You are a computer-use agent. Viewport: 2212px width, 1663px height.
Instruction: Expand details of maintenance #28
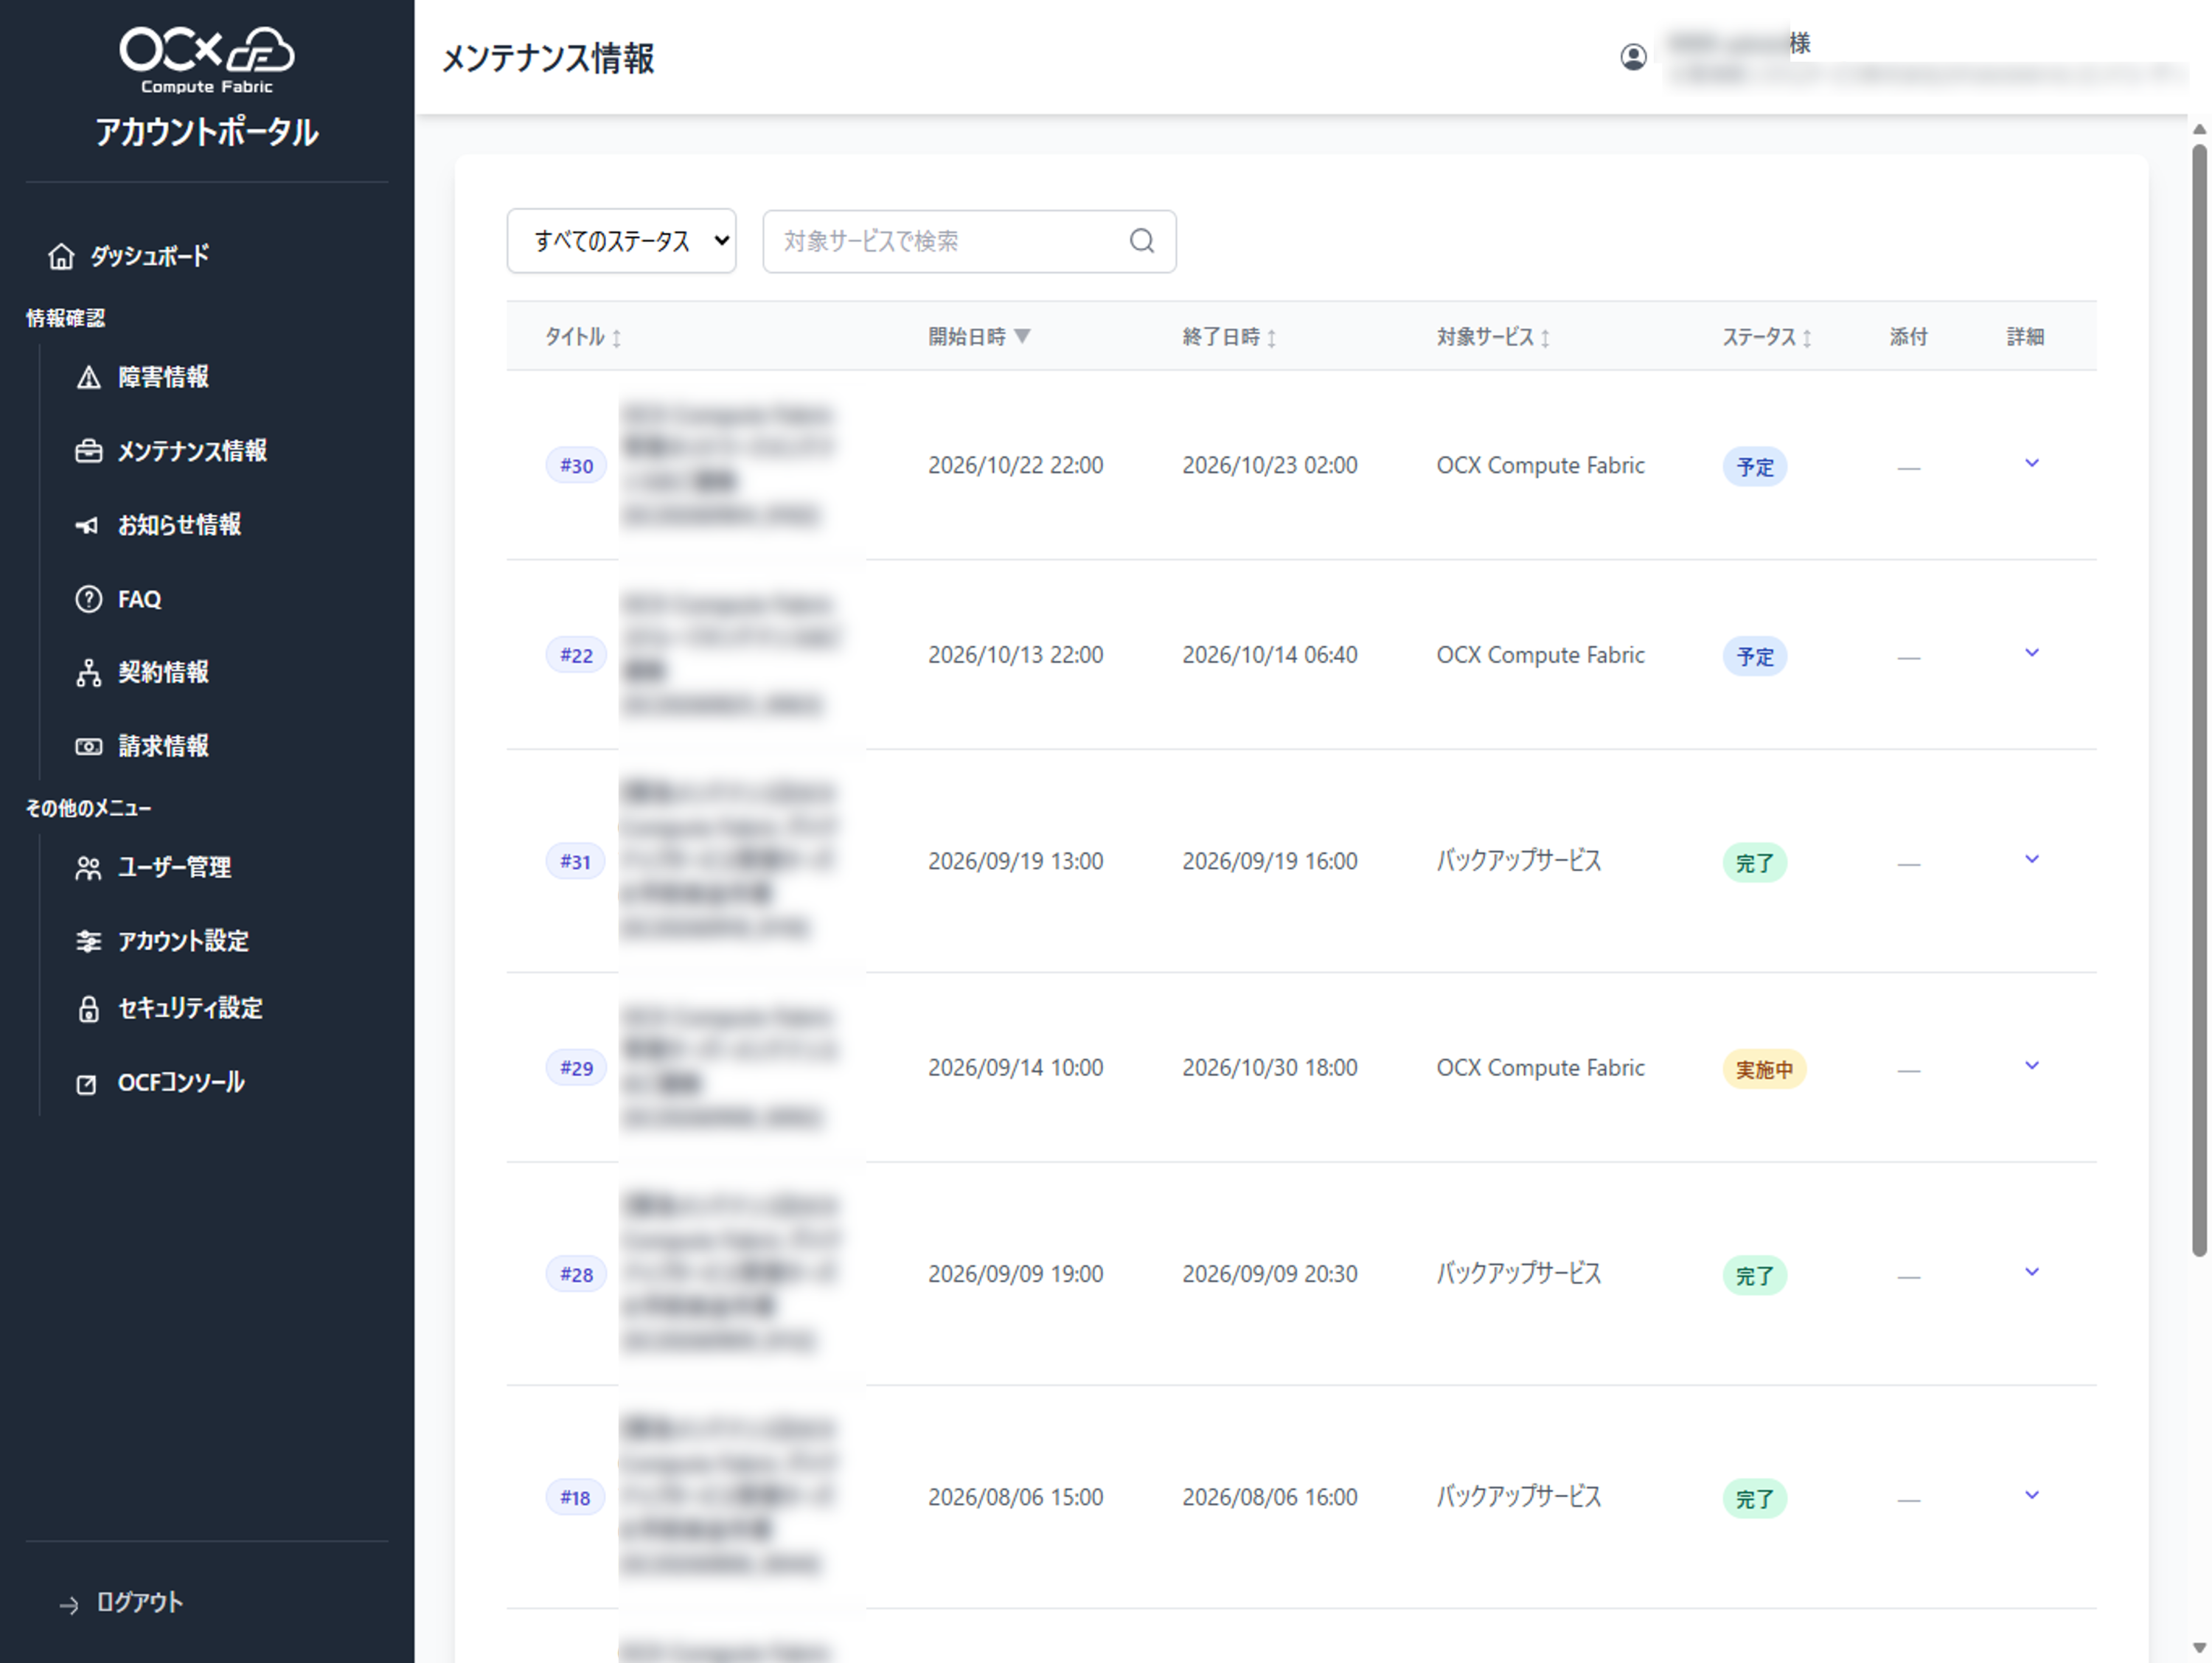tap(2031, 1272)
